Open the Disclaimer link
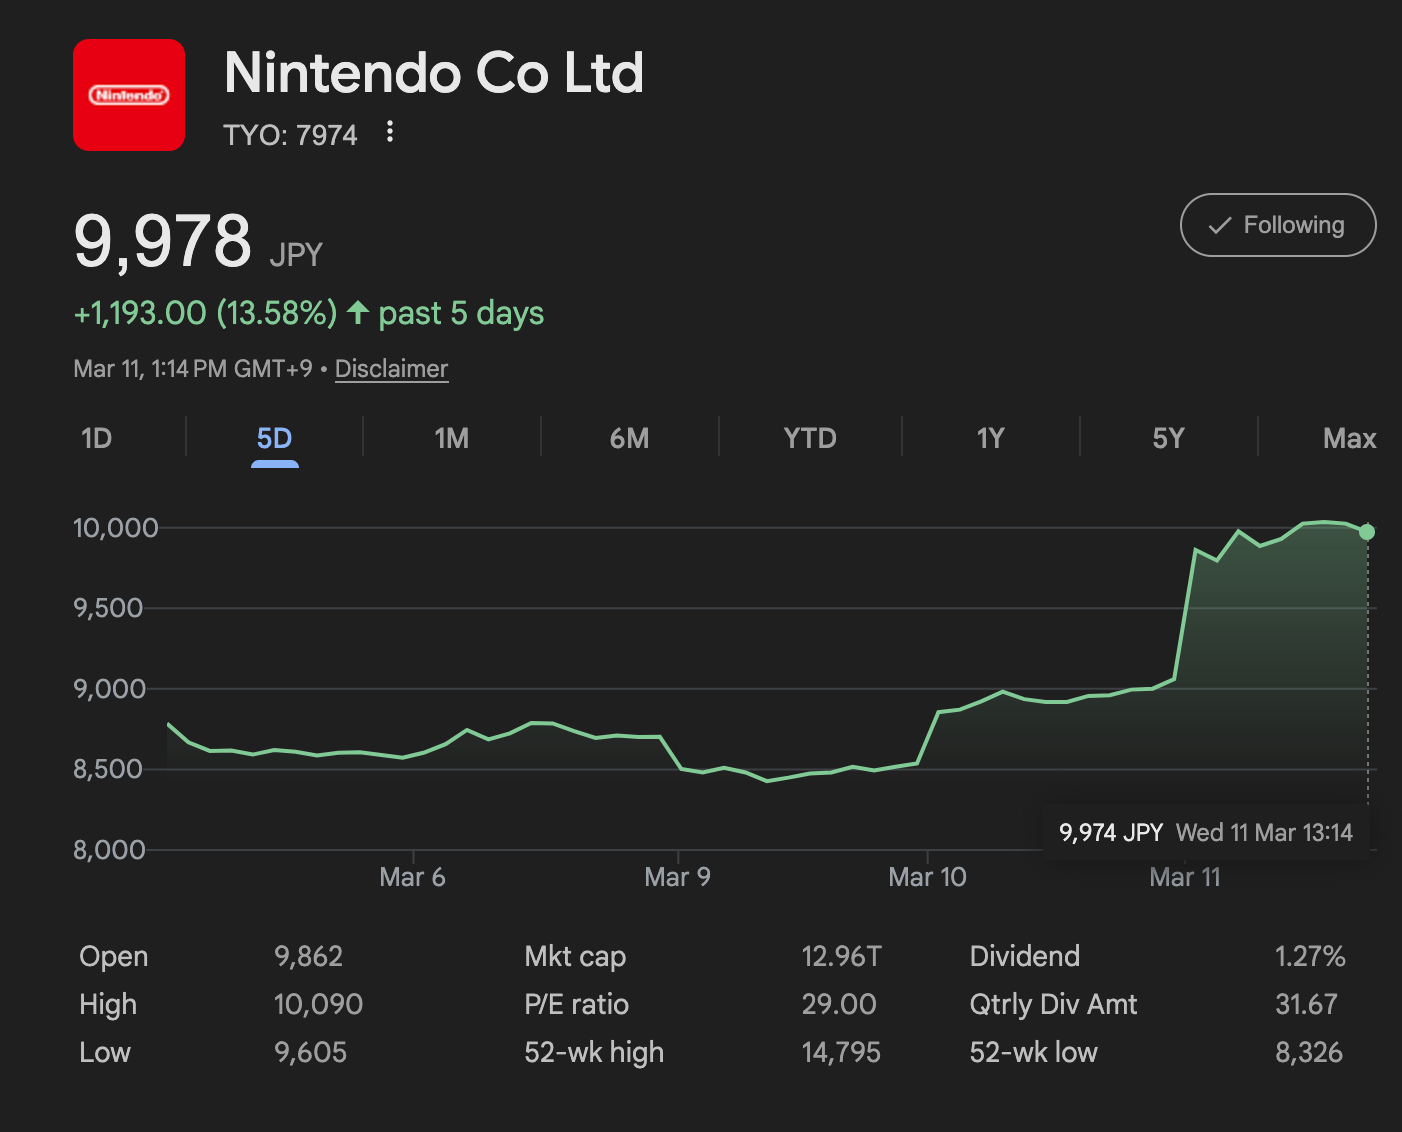This screenshot has width=1402, height=1132. 391,369
